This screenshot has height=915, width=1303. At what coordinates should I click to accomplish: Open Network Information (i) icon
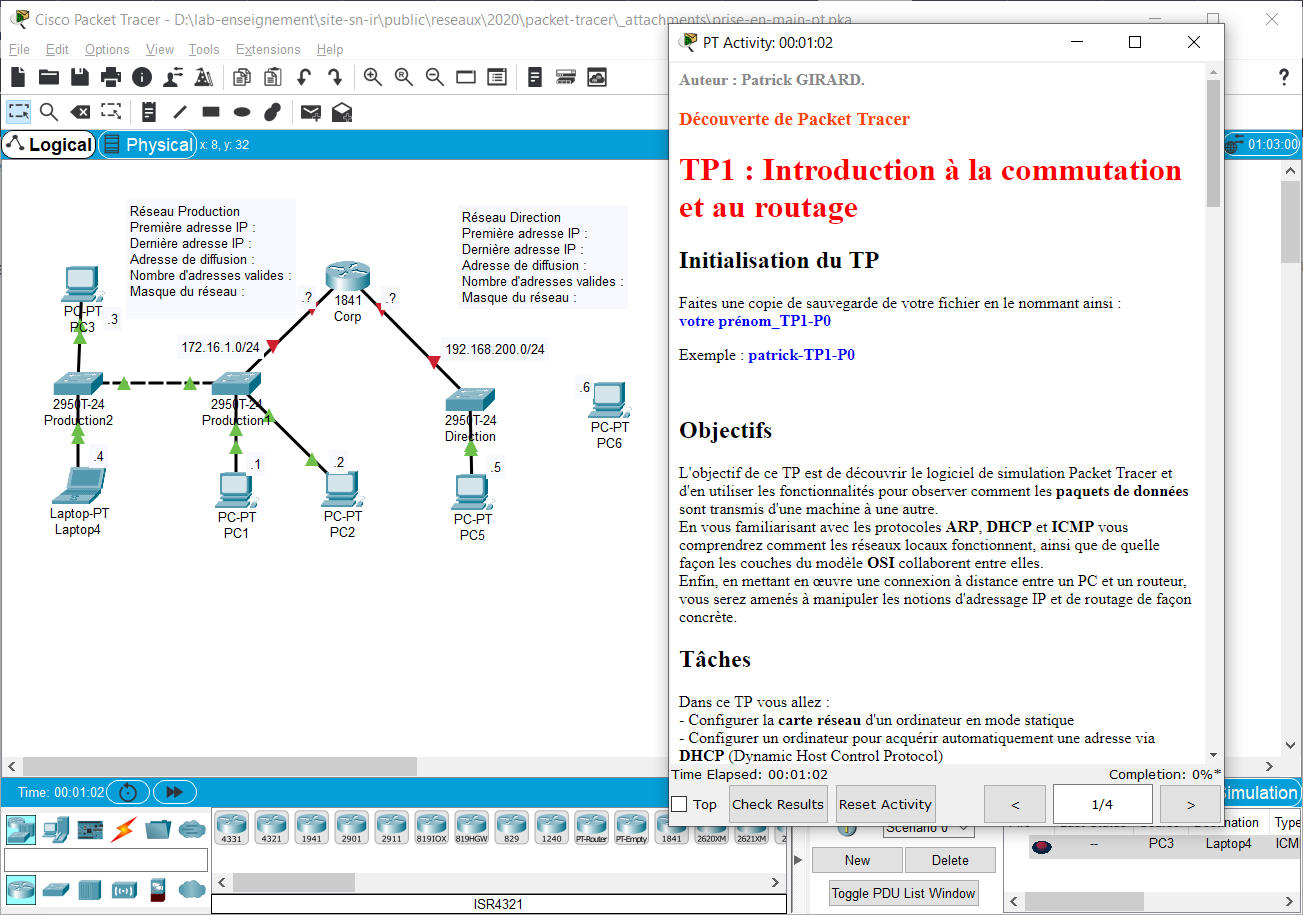(x=142, y=77)
